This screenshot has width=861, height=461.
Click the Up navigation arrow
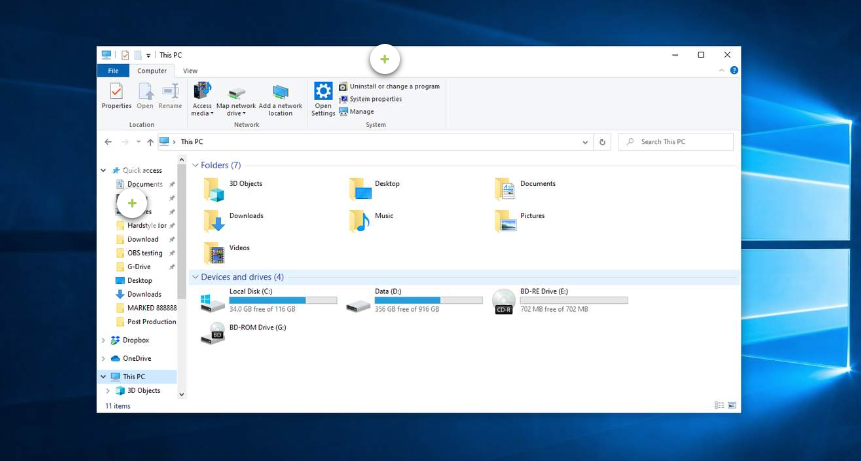click(x=150, y=142)
